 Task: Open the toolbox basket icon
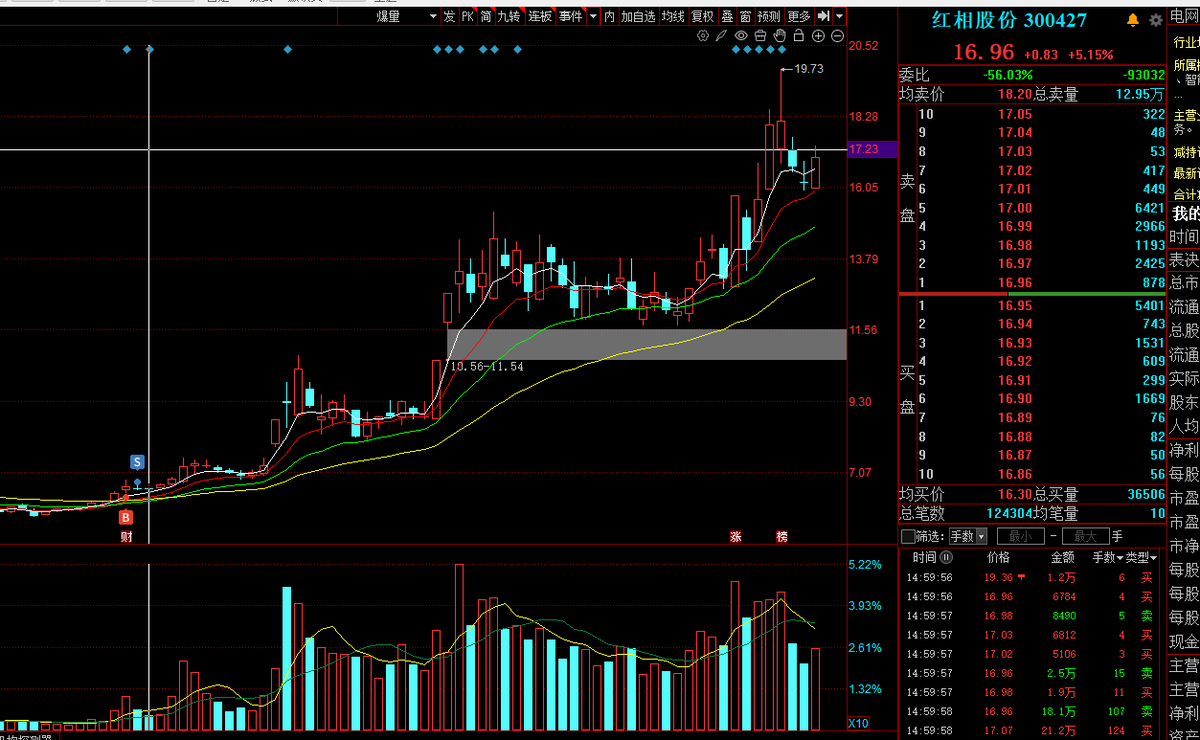coord(760,36)
